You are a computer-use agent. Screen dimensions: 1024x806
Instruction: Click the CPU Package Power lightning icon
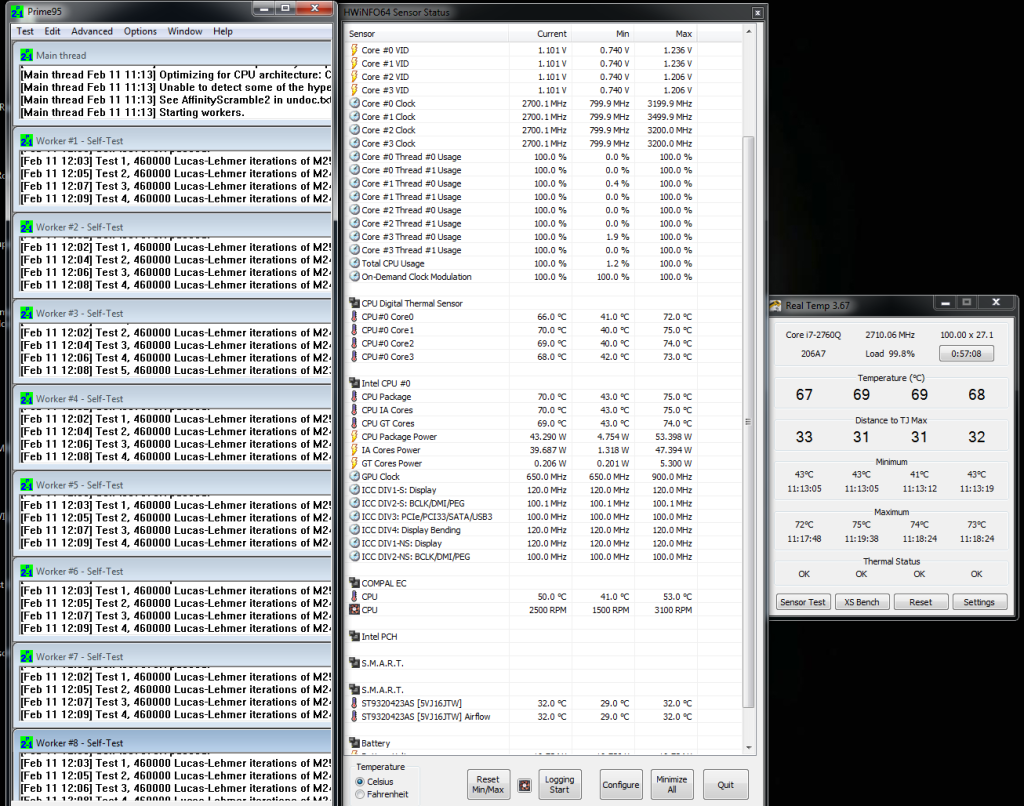click(352, 435)
